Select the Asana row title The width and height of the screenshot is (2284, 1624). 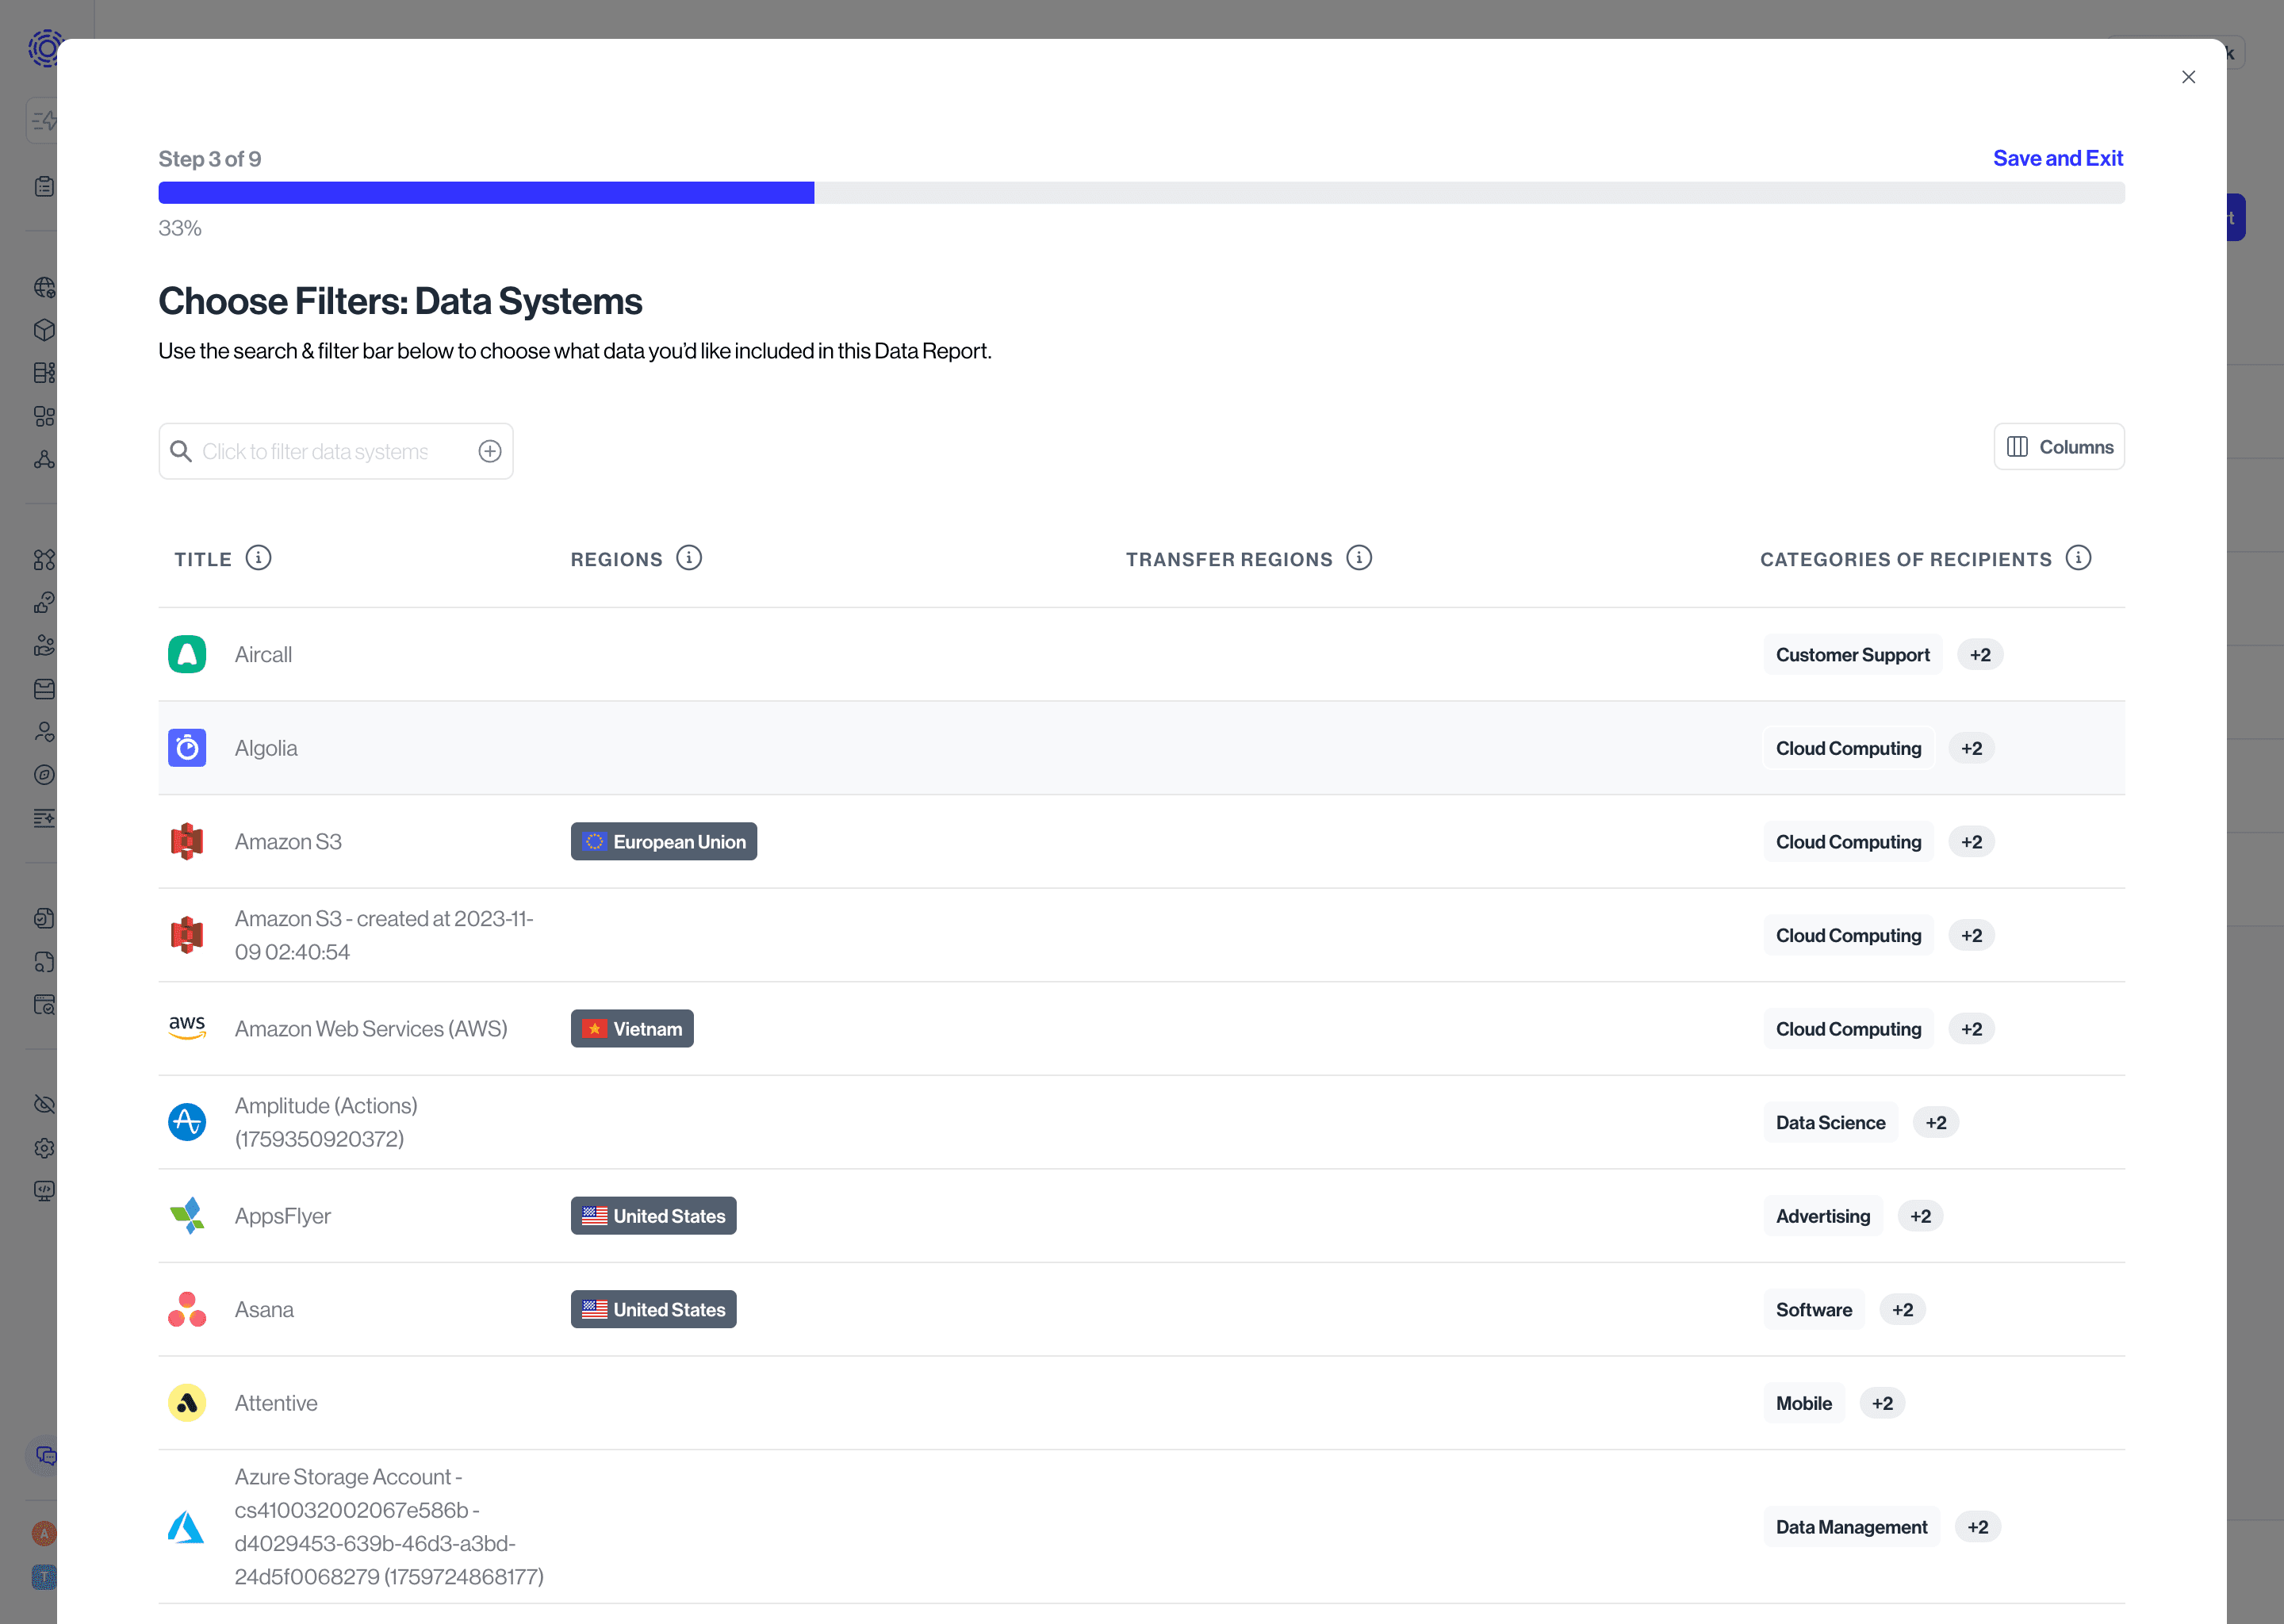tap(264, 1309)
